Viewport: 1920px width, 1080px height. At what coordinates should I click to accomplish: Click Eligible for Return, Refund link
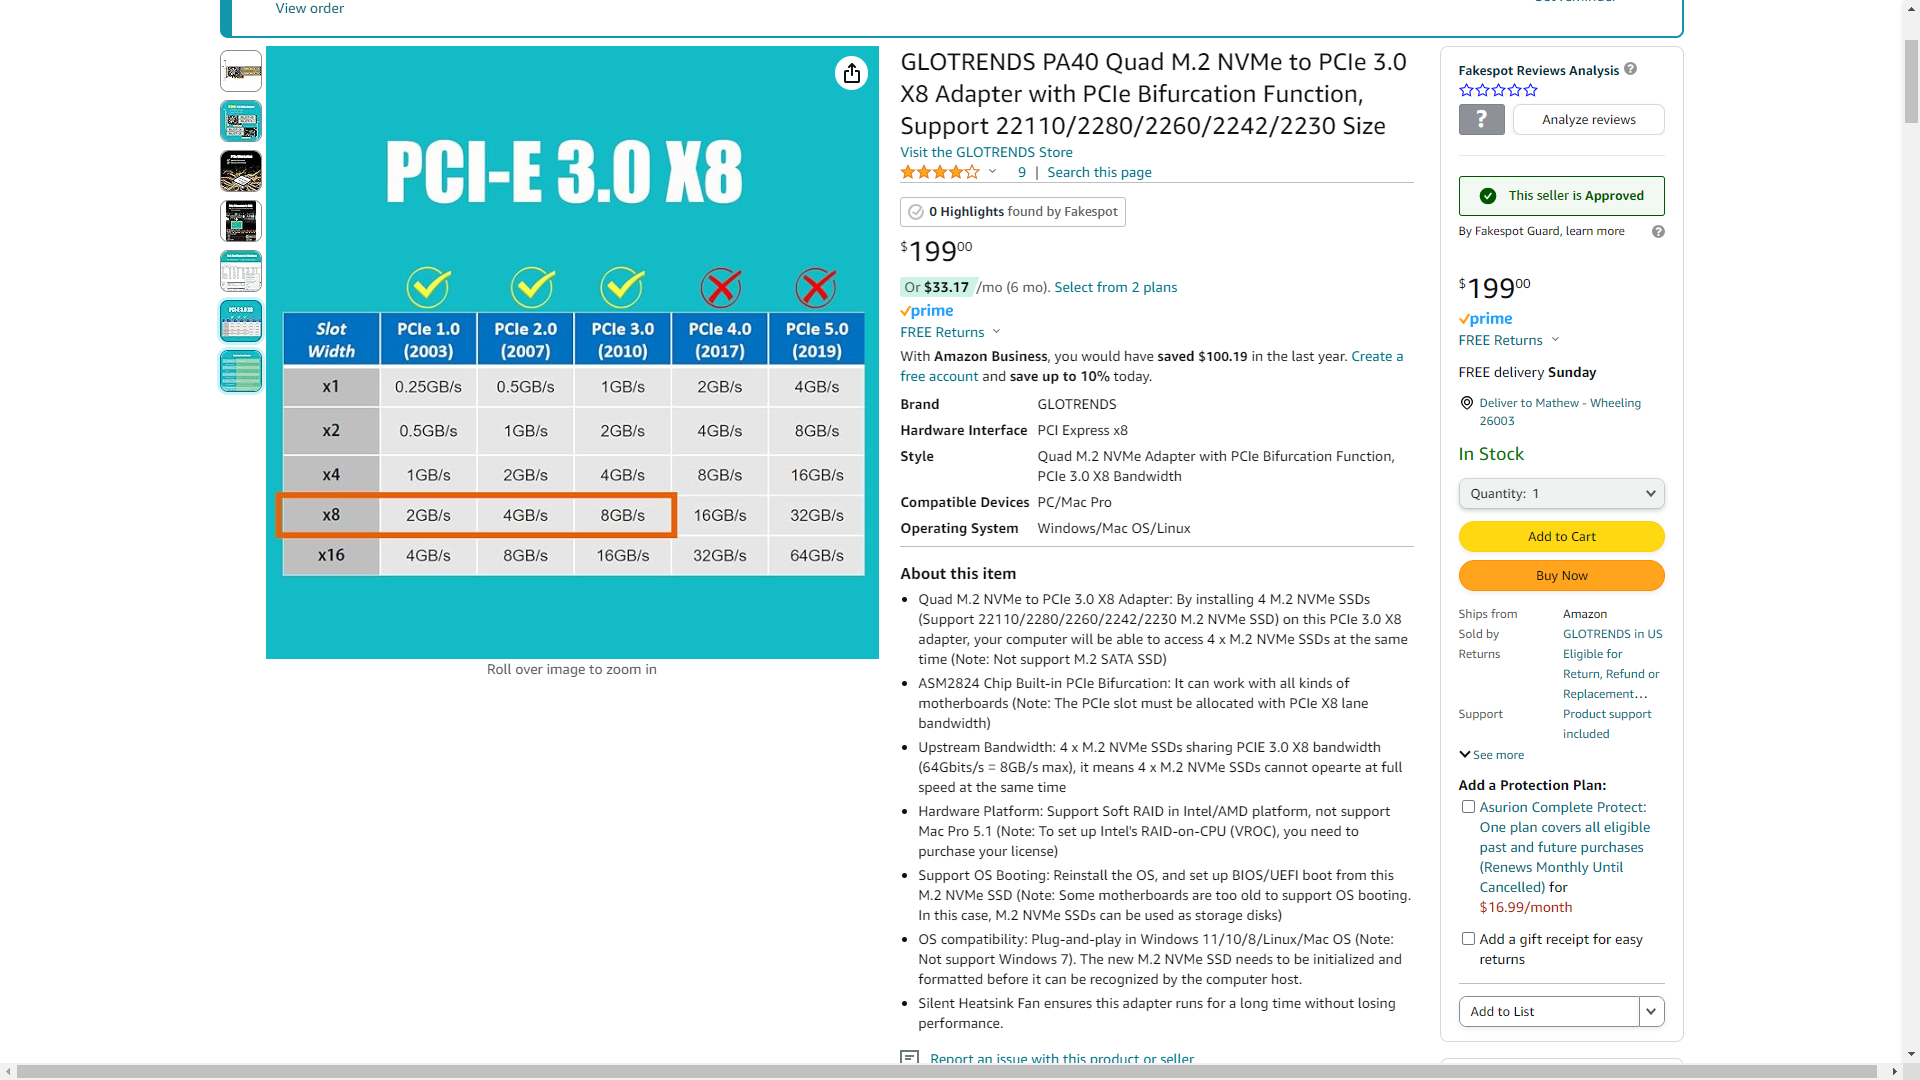coord(1610,674)
